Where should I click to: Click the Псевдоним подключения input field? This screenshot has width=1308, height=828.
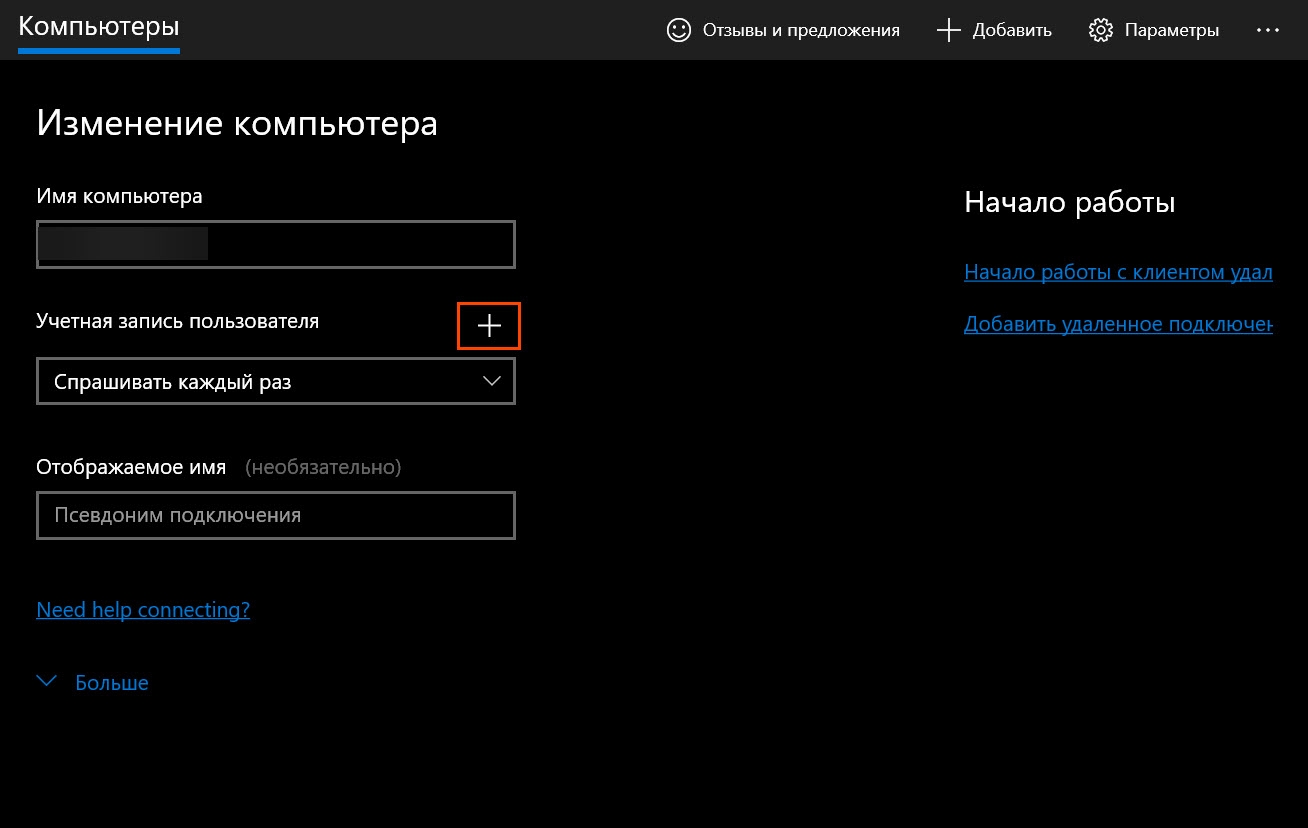[x=275, y=516]
